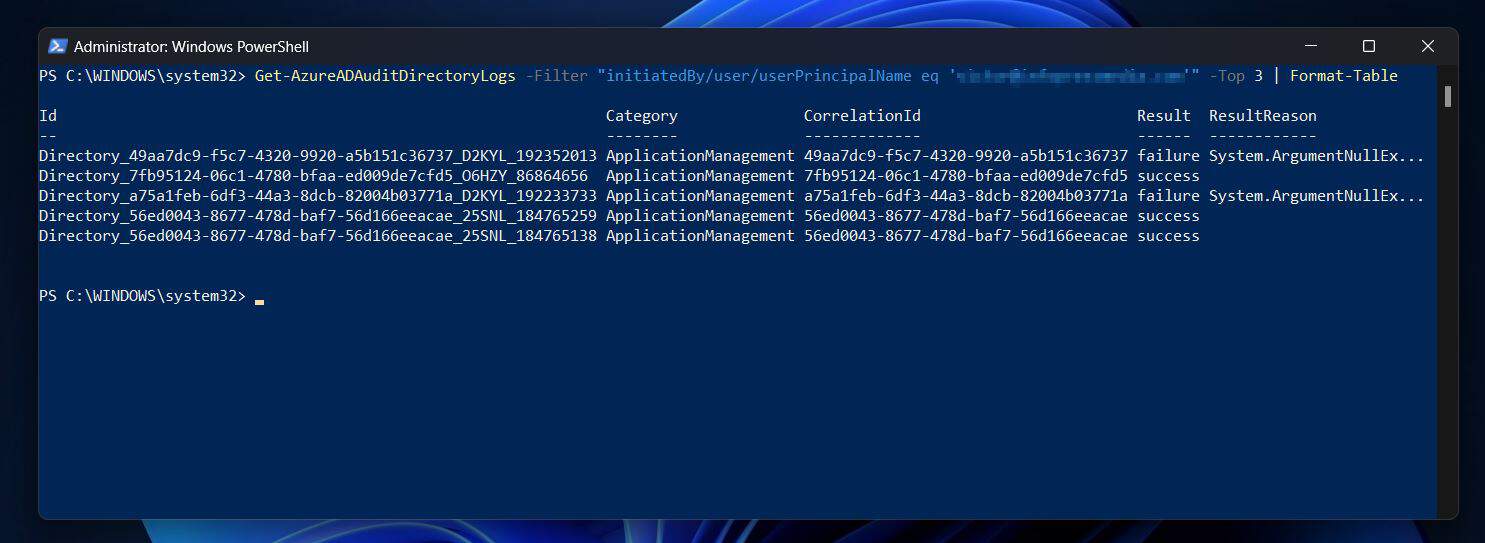Click Id Directory_56ed0043 ending 184765138
Viewport: 1485px width, 543px height.
point(318,236)
